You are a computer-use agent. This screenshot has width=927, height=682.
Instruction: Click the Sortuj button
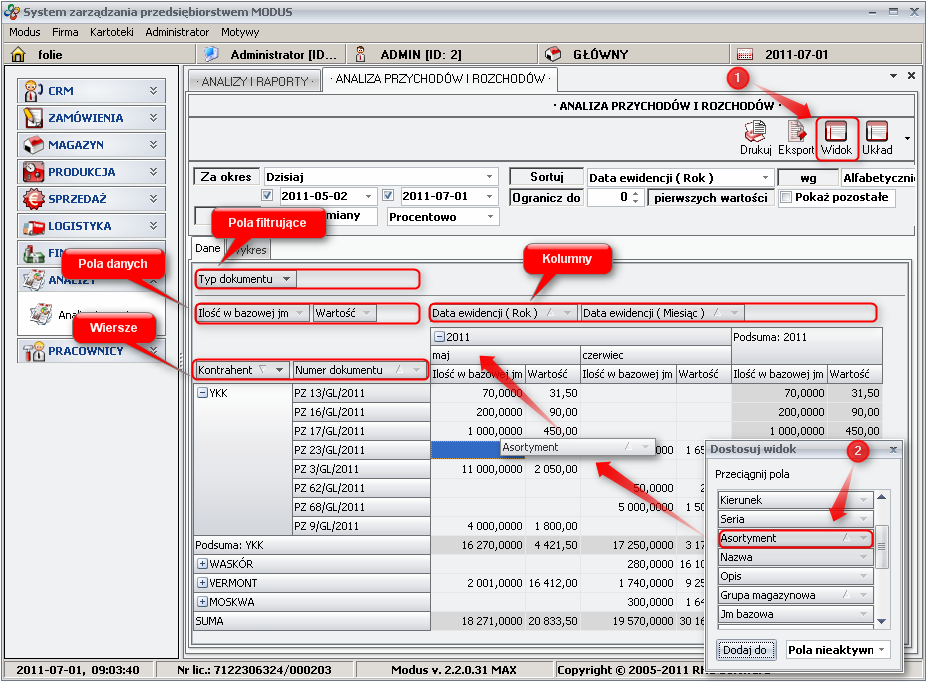546,177
